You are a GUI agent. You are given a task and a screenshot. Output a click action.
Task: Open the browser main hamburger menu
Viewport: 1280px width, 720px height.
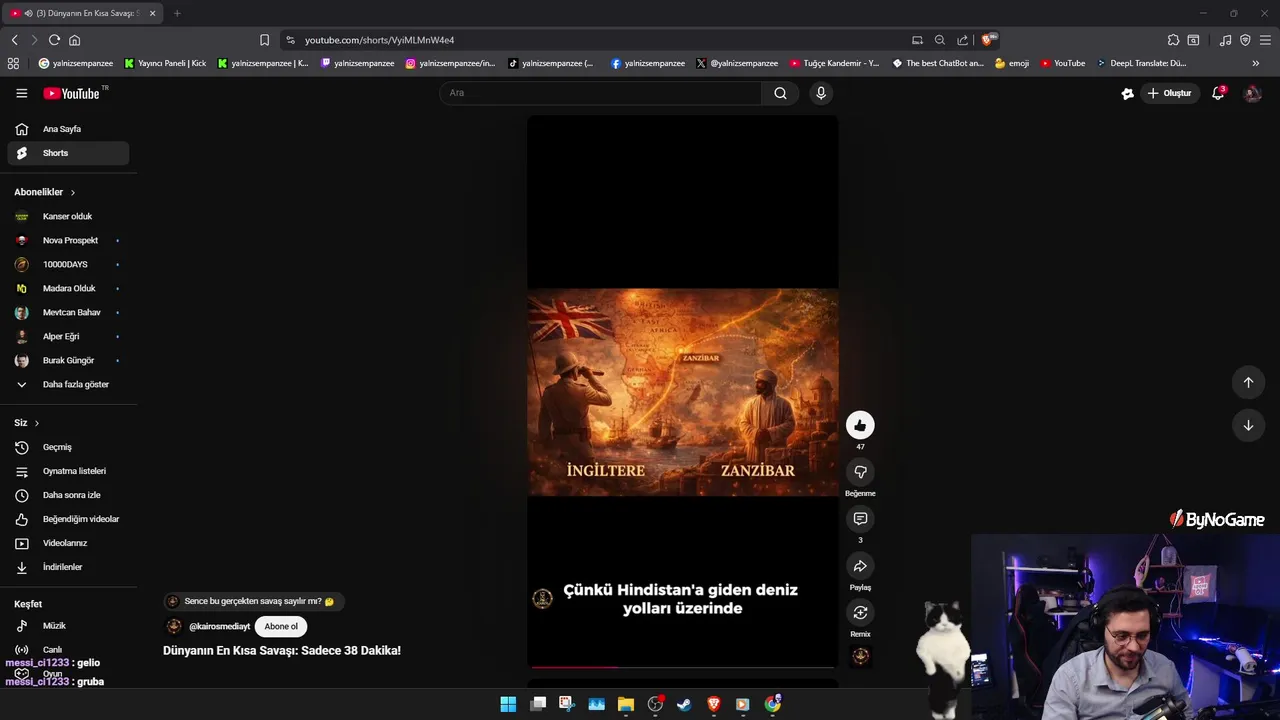tap(1265, 40)
